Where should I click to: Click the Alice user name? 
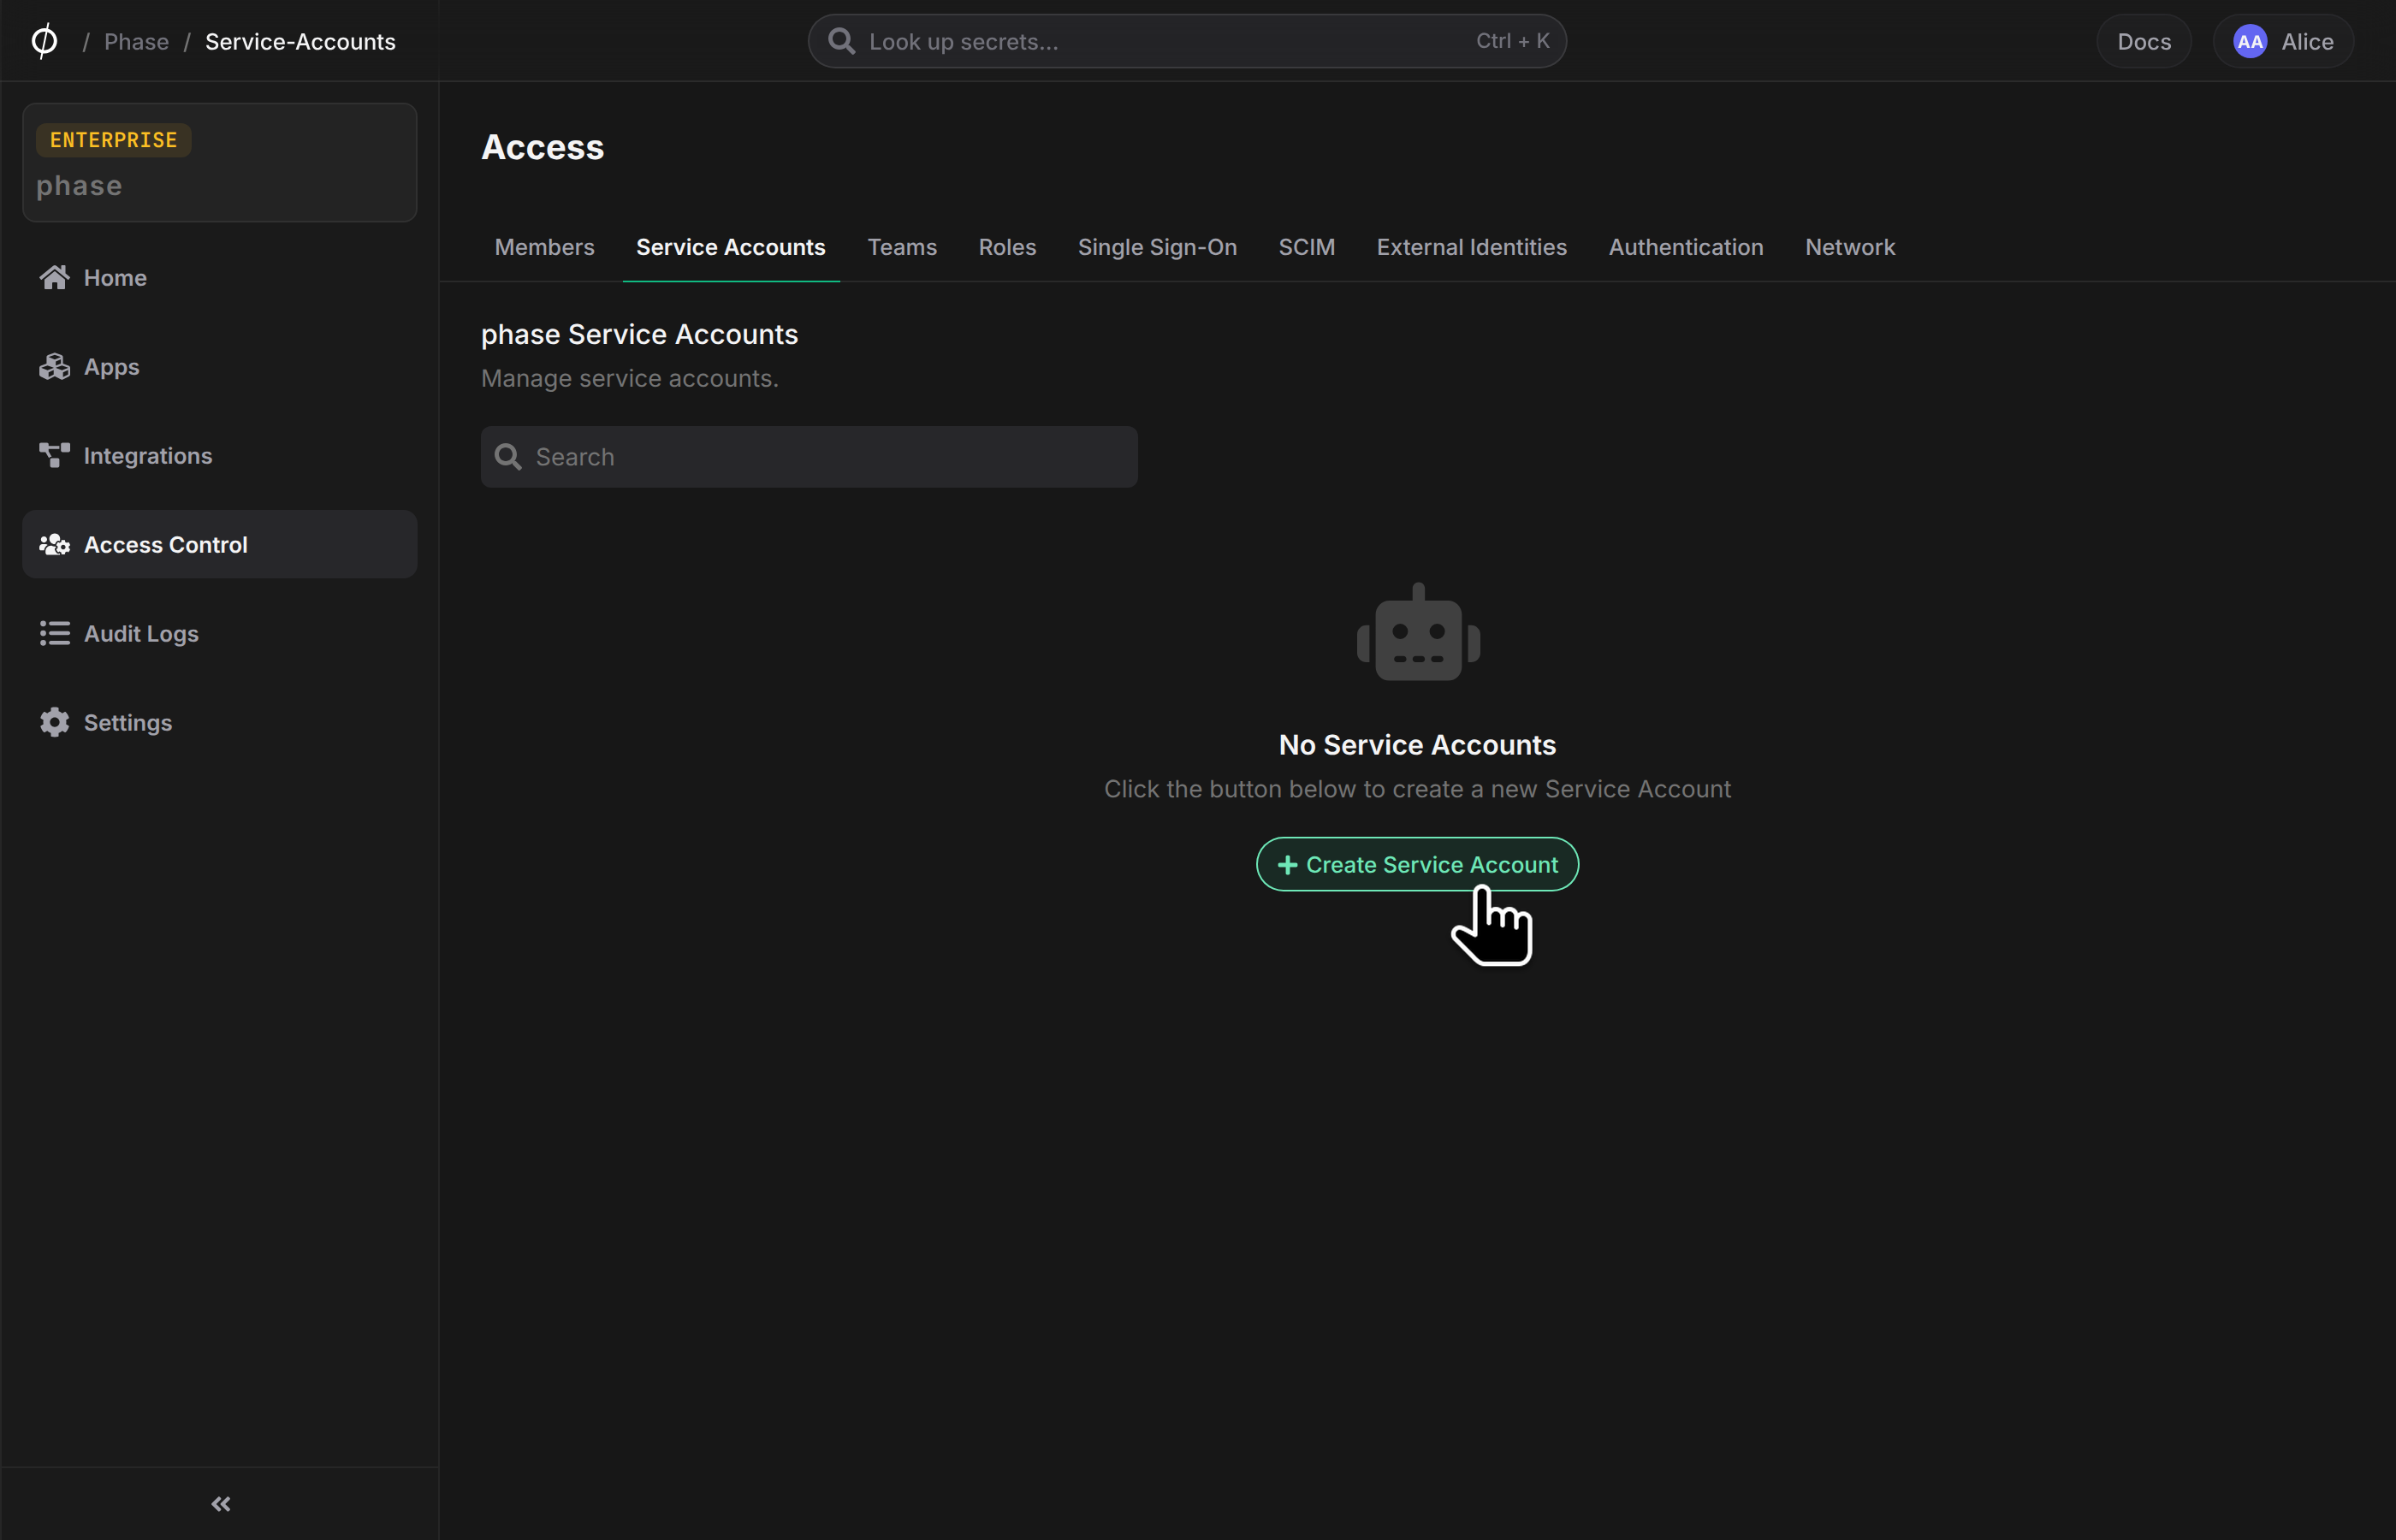[2307, 42]
